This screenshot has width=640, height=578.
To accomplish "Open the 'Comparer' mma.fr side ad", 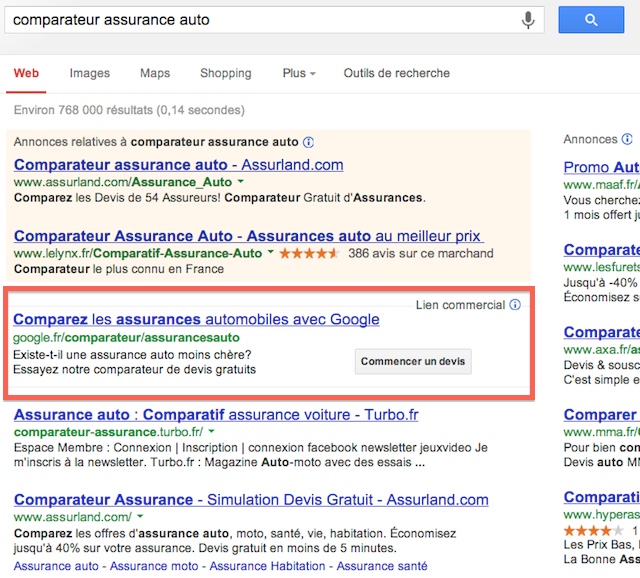I will coord(602,415).
